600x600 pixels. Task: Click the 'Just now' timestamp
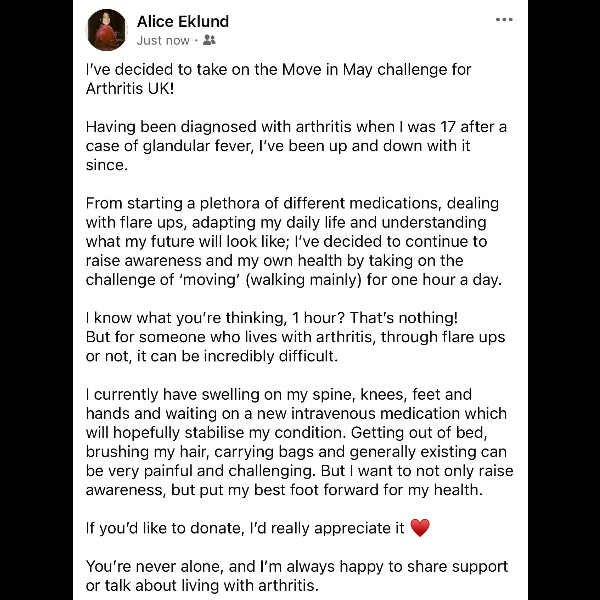[163, 40]
